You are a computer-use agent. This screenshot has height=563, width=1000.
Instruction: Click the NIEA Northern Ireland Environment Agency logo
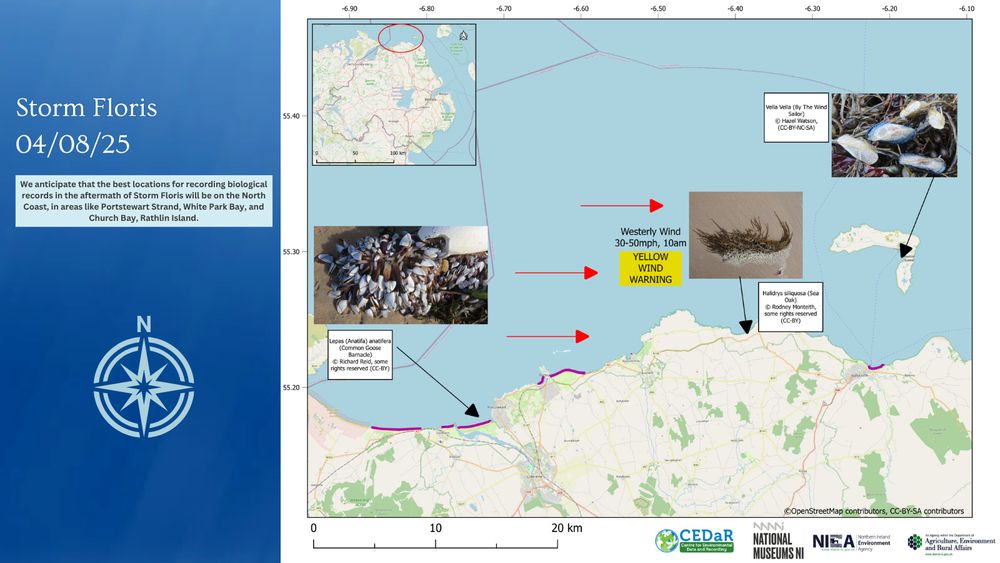click(851, 542)
